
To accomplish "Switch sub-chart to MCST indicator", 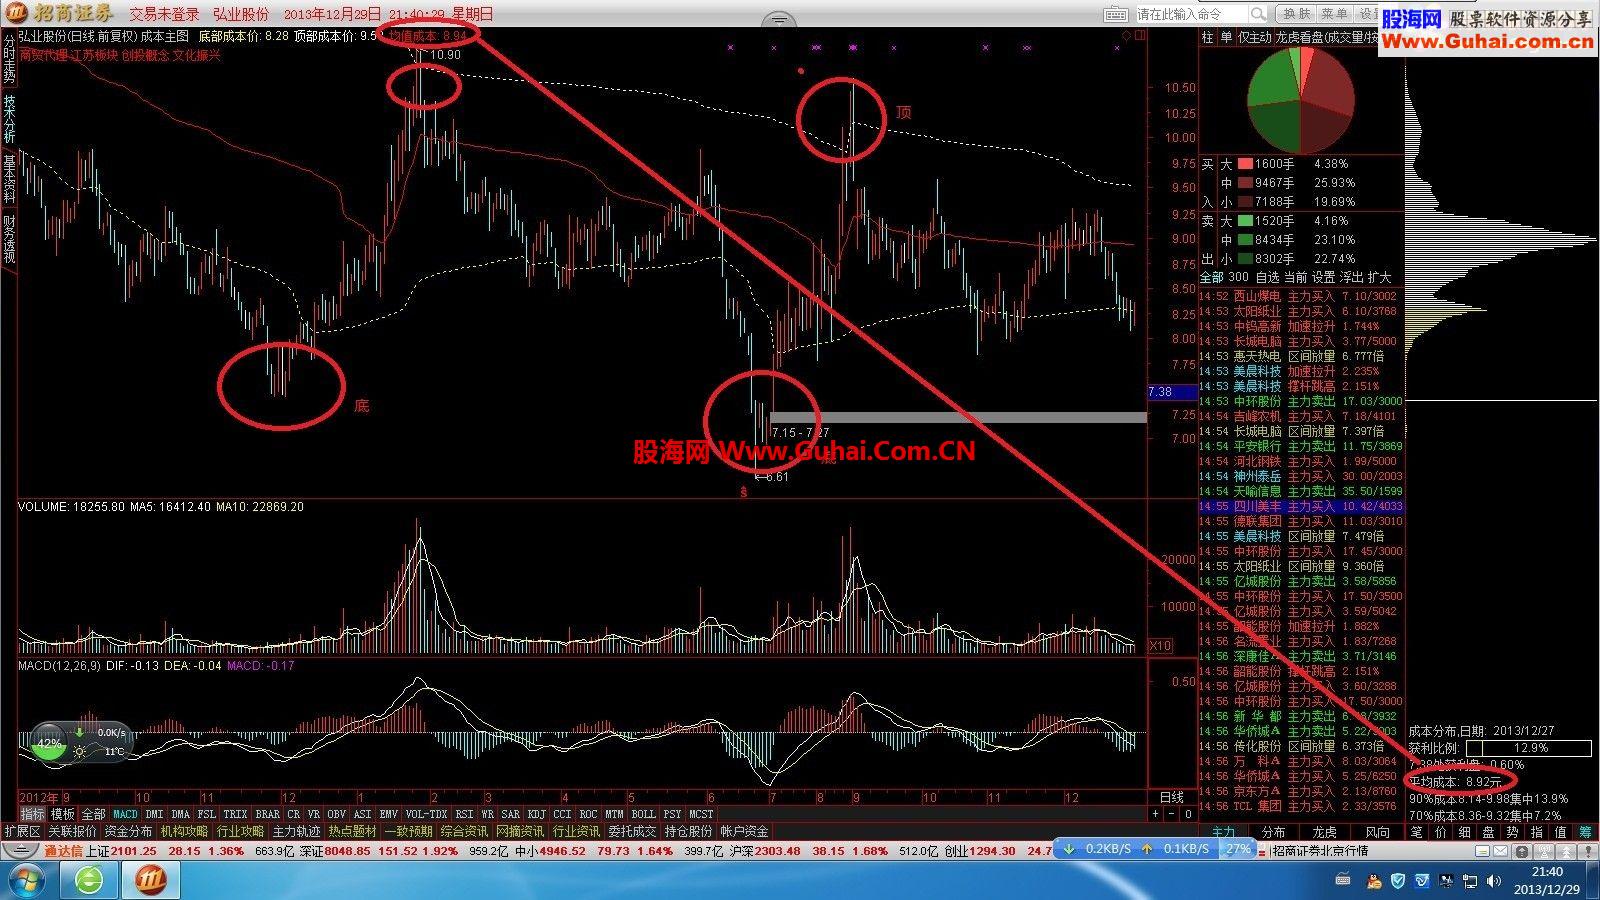I will pyautogui.click(x=701, y=815).
